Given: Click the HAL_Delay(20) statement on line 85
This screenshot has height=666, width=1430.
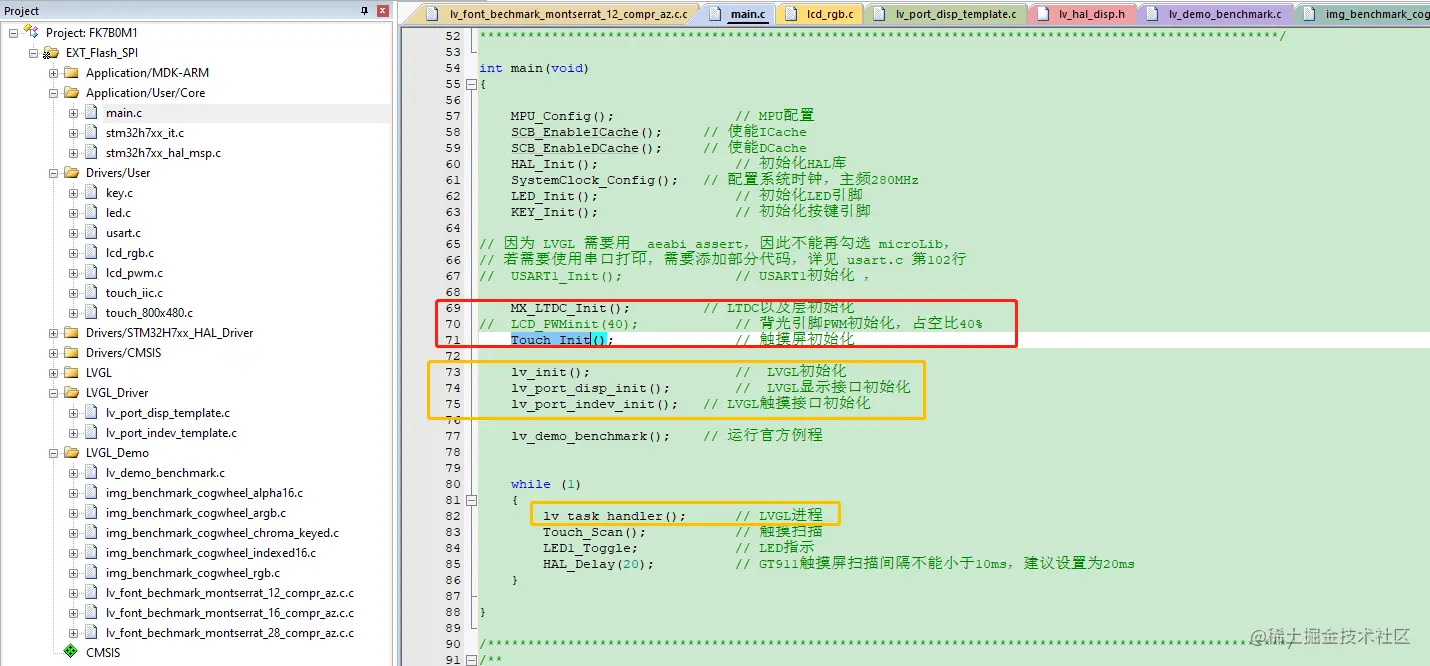Looking at the screenshot, I should coord(599,564).
